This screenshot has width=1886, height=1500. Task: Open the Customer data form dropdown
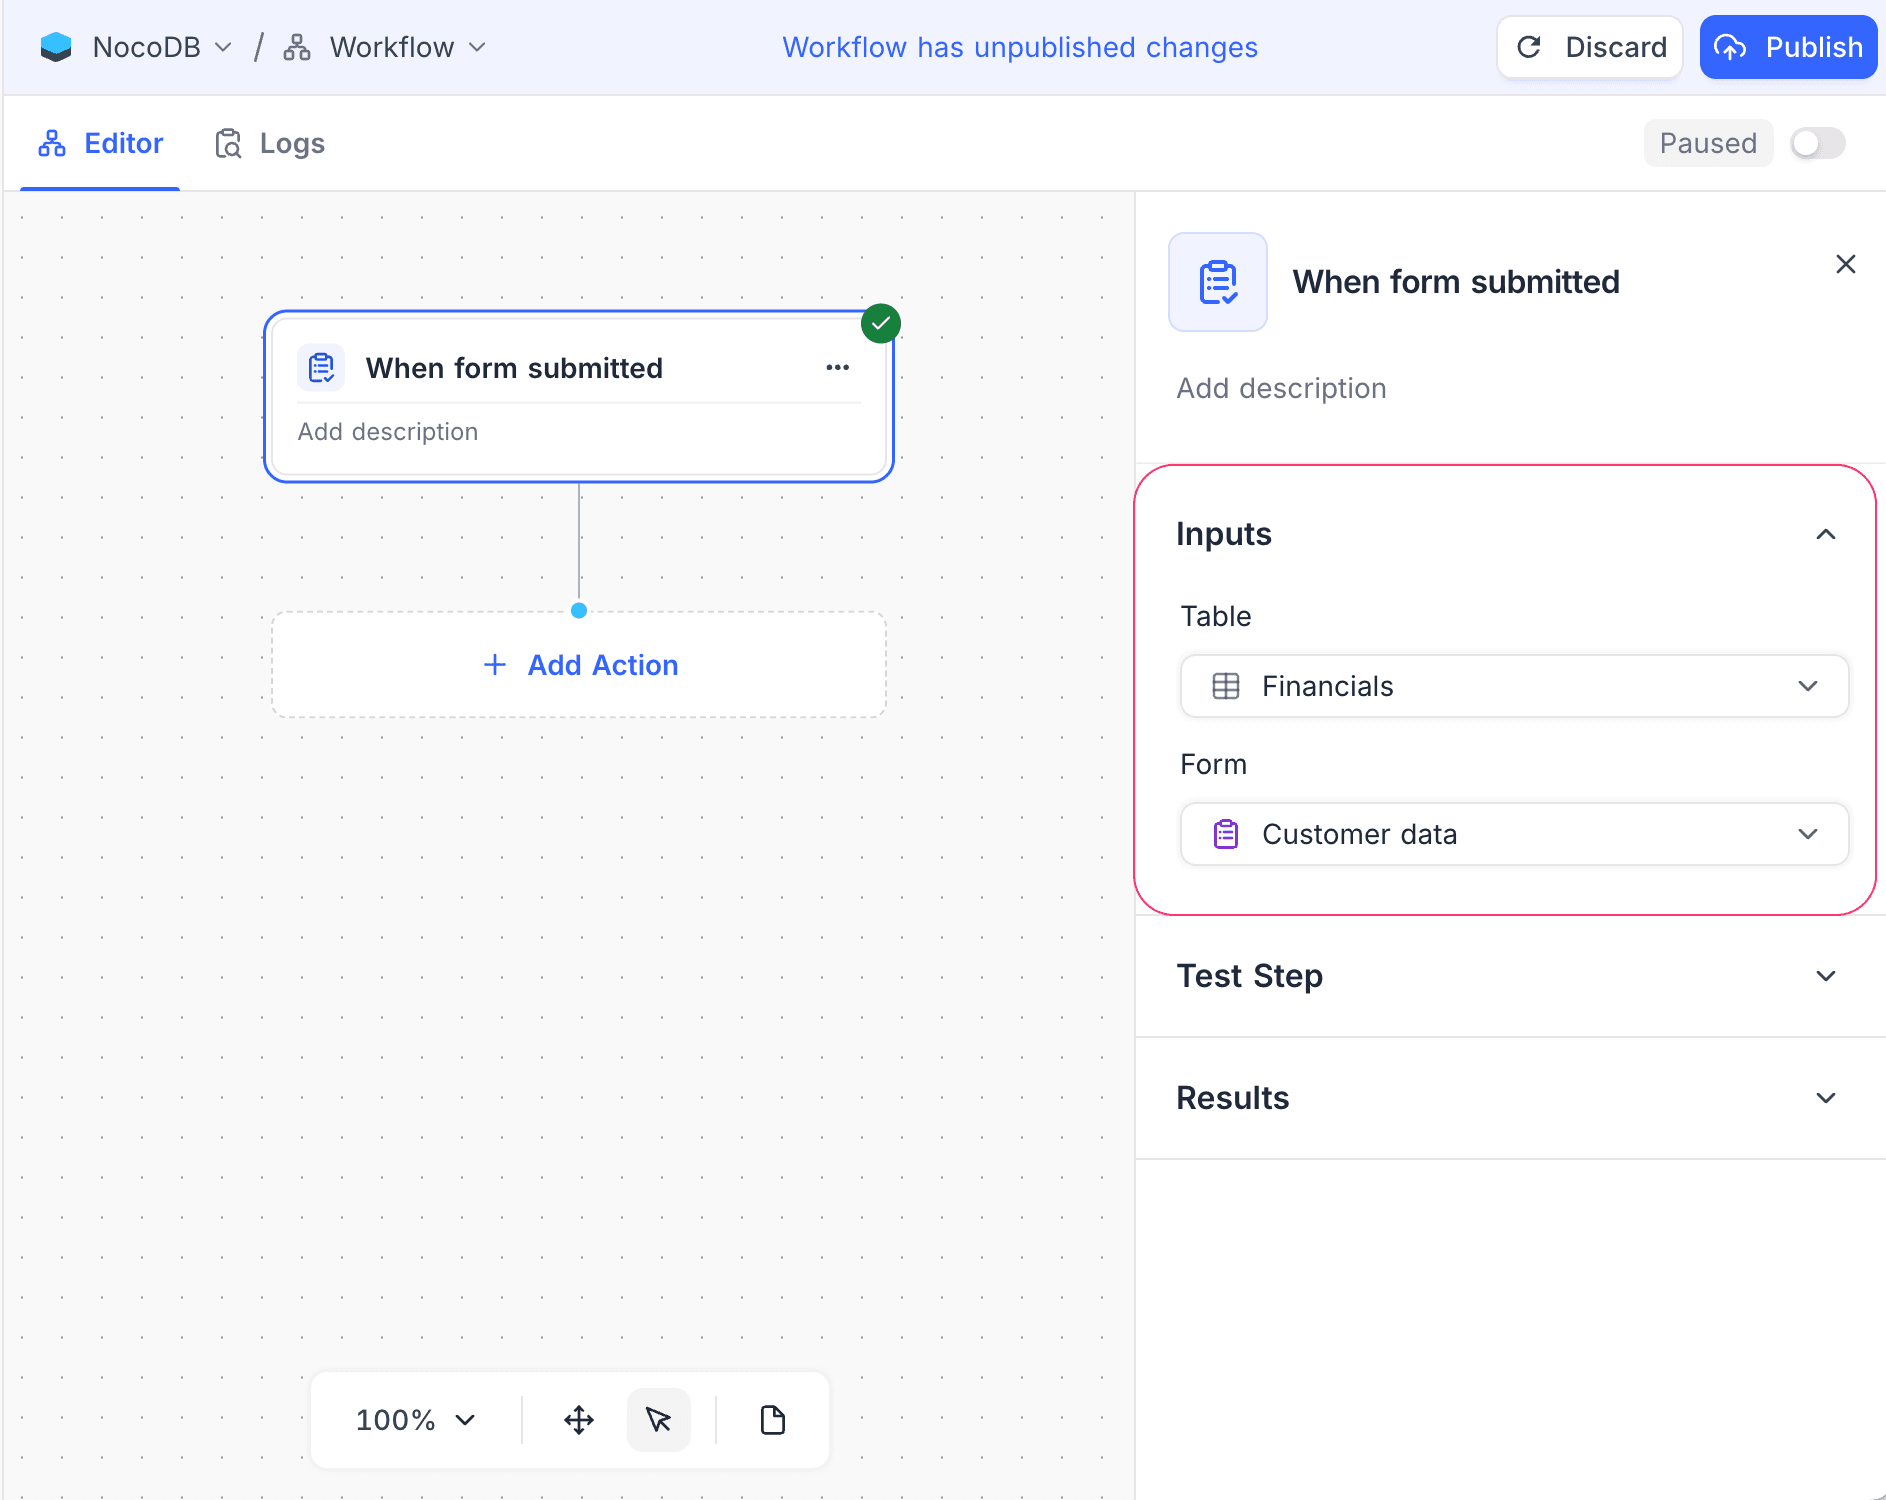click(1513, 834)
